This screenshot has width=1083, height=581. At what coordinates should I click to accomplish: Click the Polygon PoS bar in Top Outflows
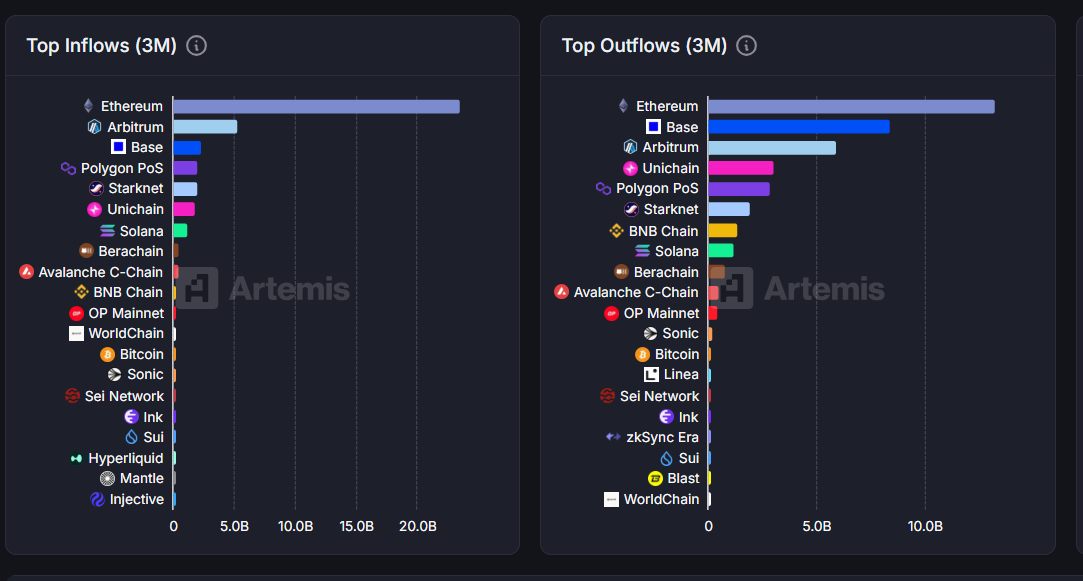click(739, 189)
